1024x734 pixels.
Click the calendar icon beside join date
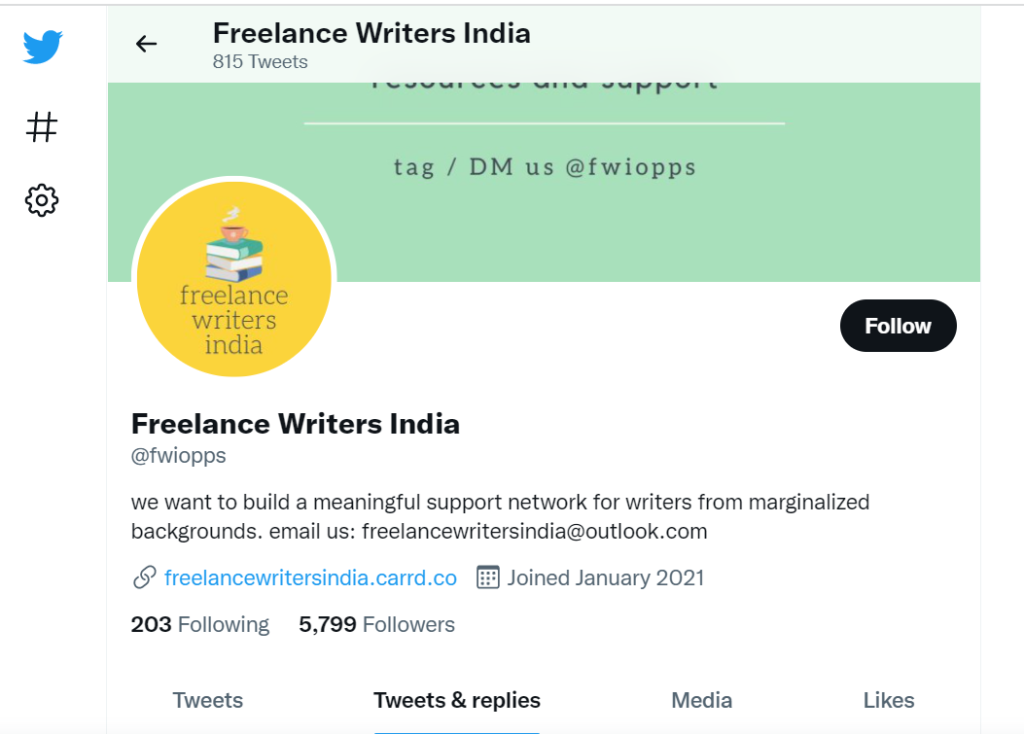pos(487,577)
